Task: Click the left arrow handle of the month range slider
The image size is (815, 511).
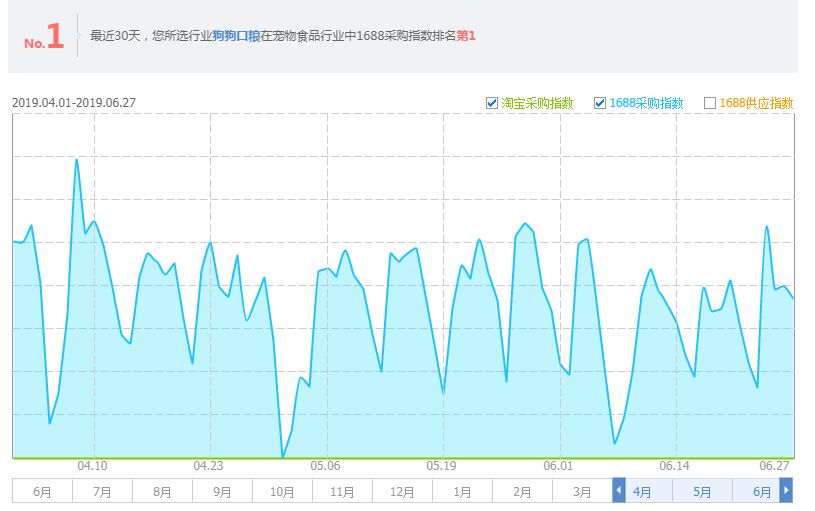Action: pos(619,490)
